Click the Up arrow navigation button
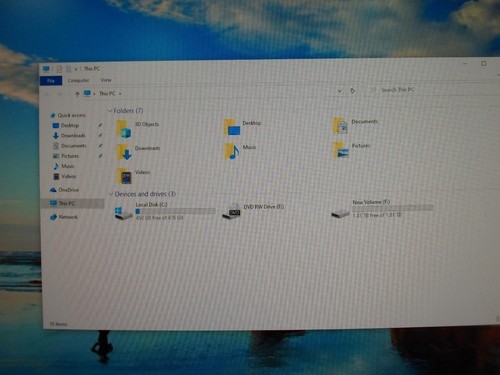Screen dimensions: 500x375 point(77,94)
